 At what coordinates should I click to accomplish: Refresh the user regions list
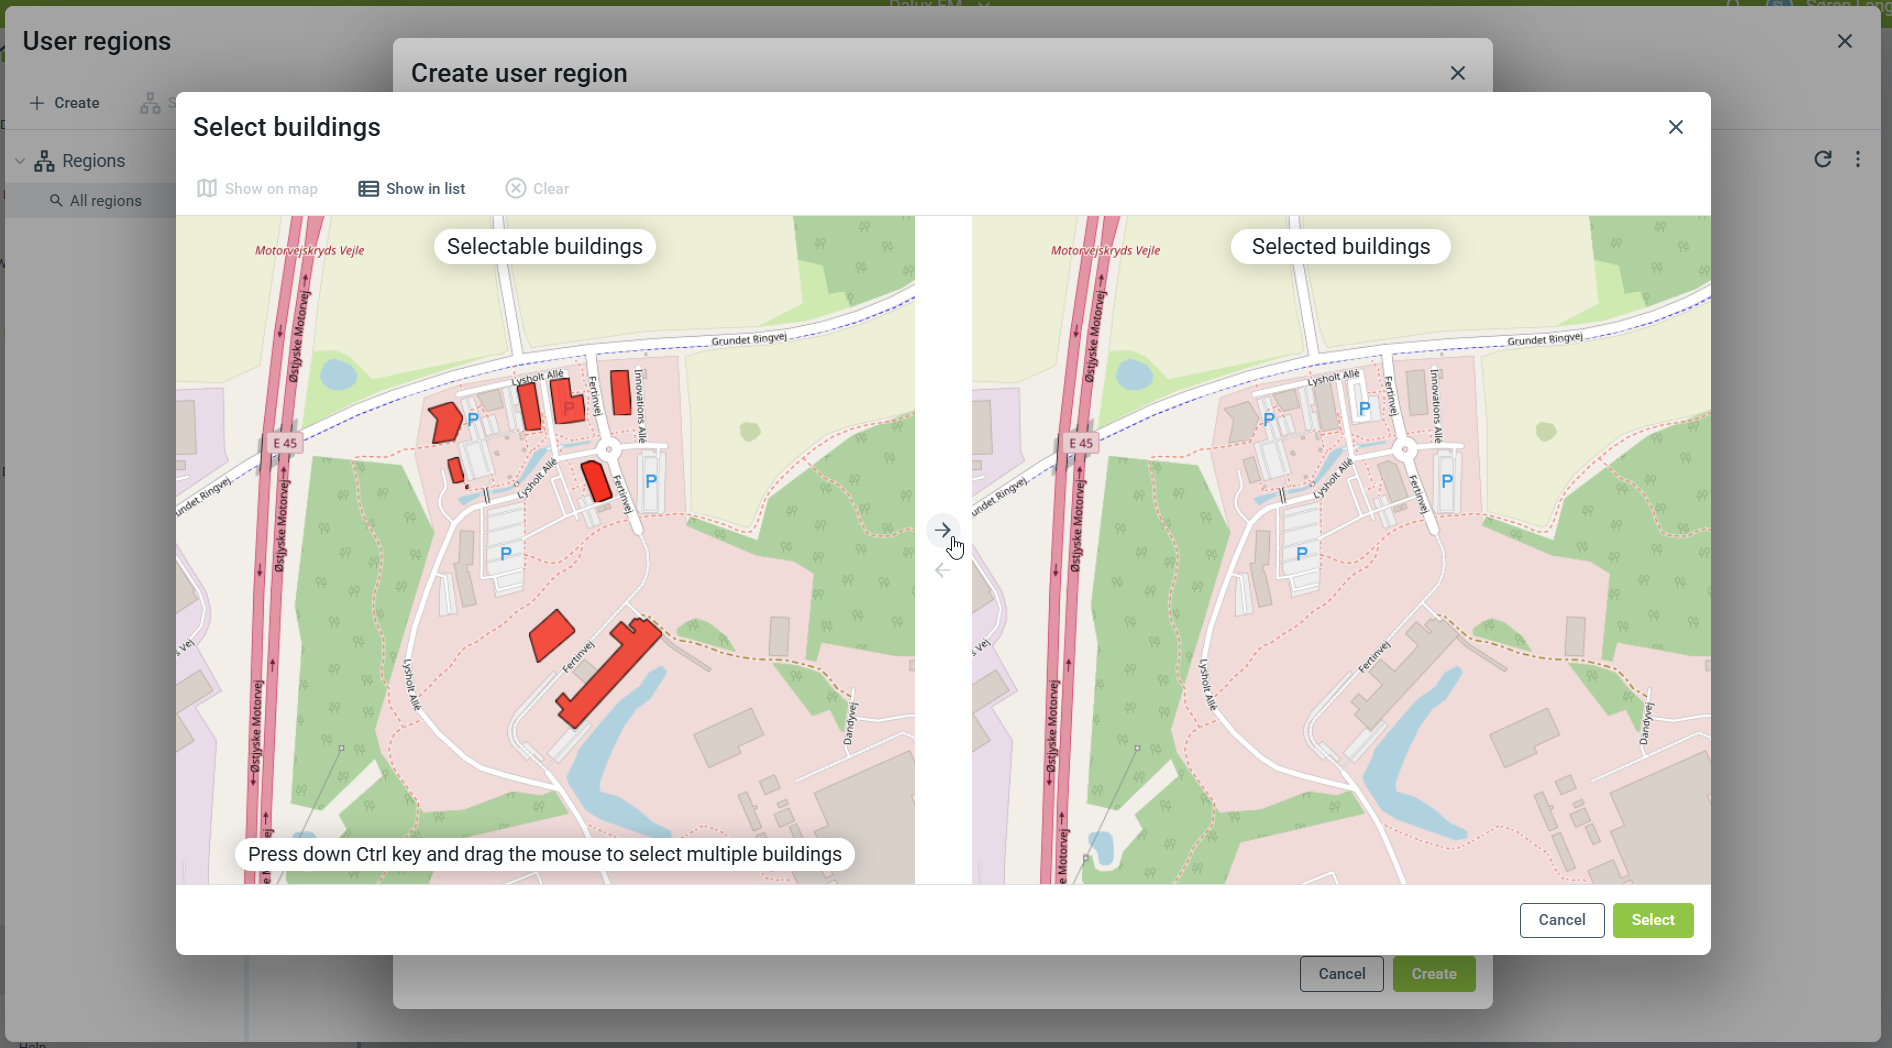(1823, 160)
